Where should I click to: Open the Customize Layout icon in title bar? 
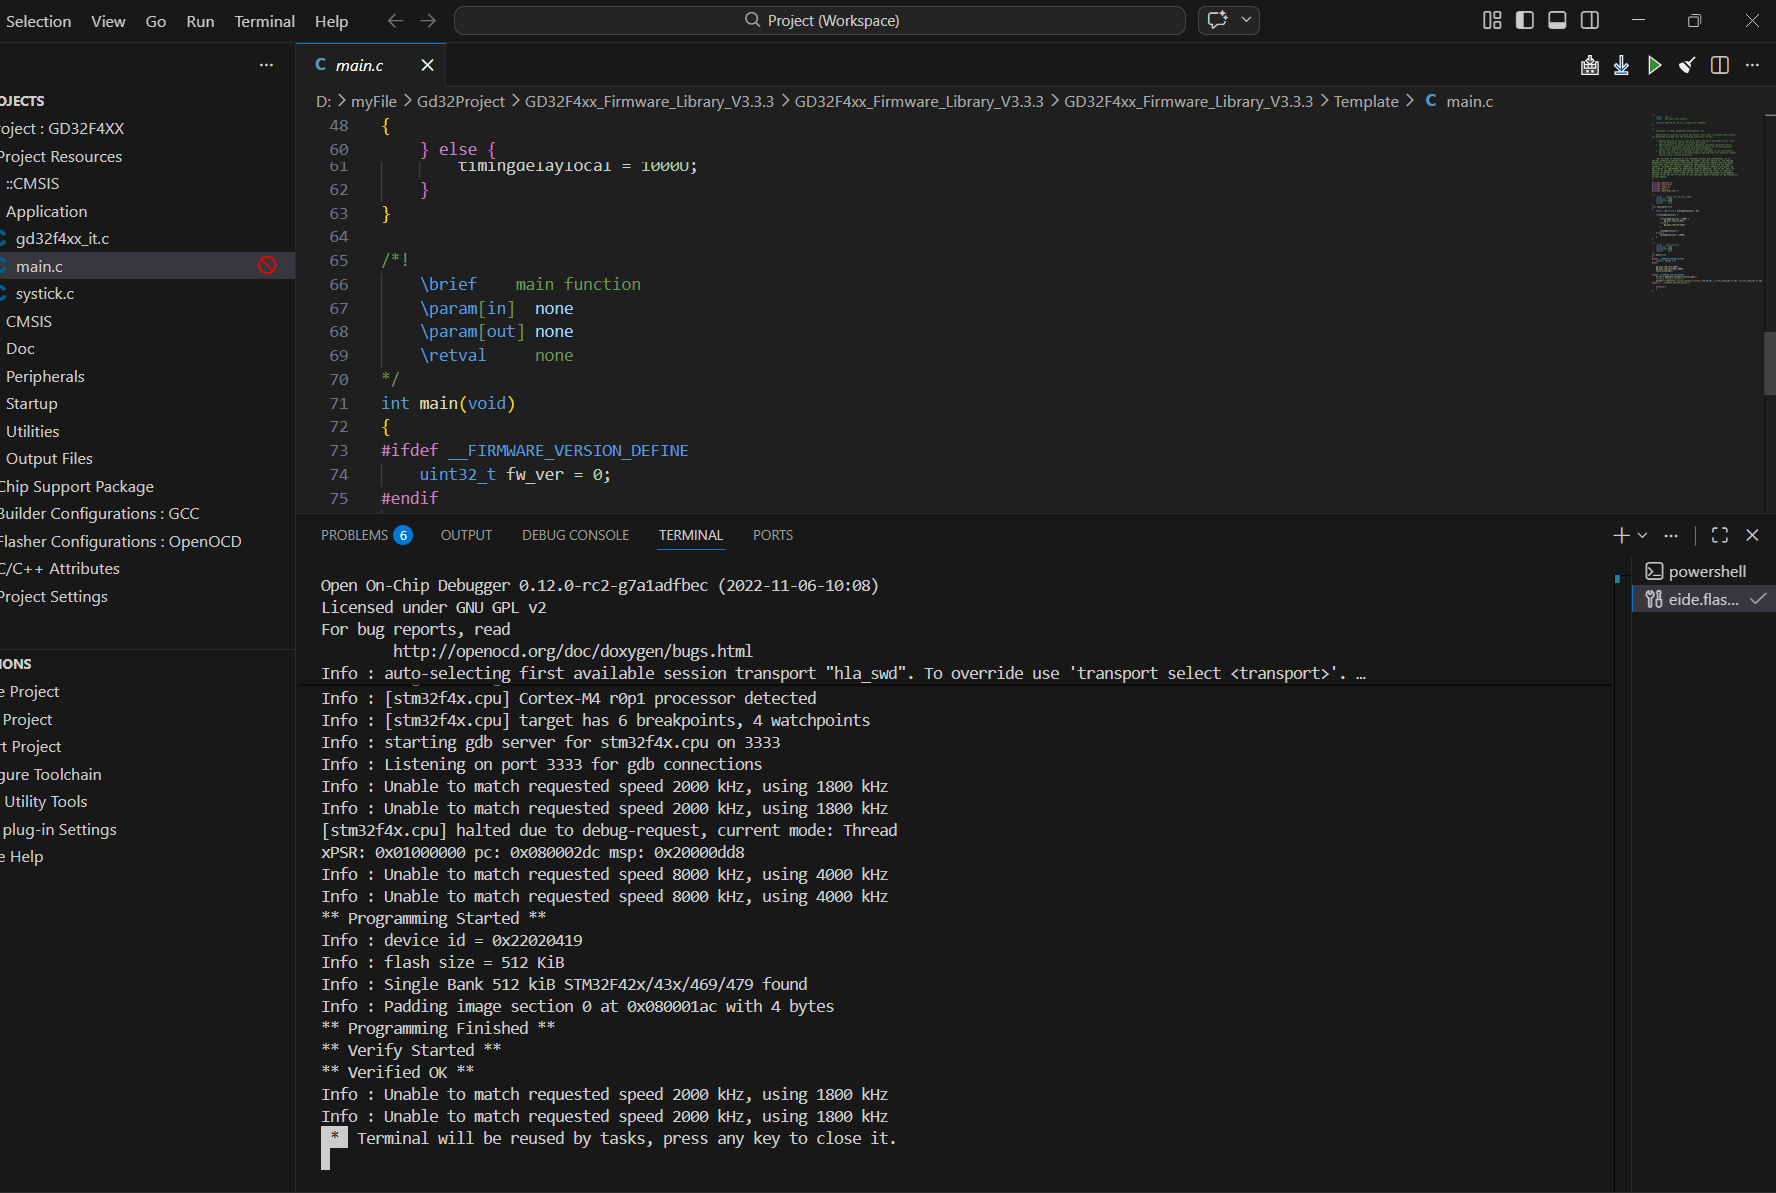(1492, 20)
